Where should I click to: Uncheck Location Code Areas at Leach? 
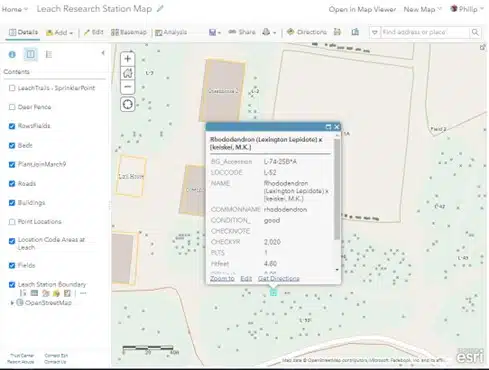[x=12, y=241]
